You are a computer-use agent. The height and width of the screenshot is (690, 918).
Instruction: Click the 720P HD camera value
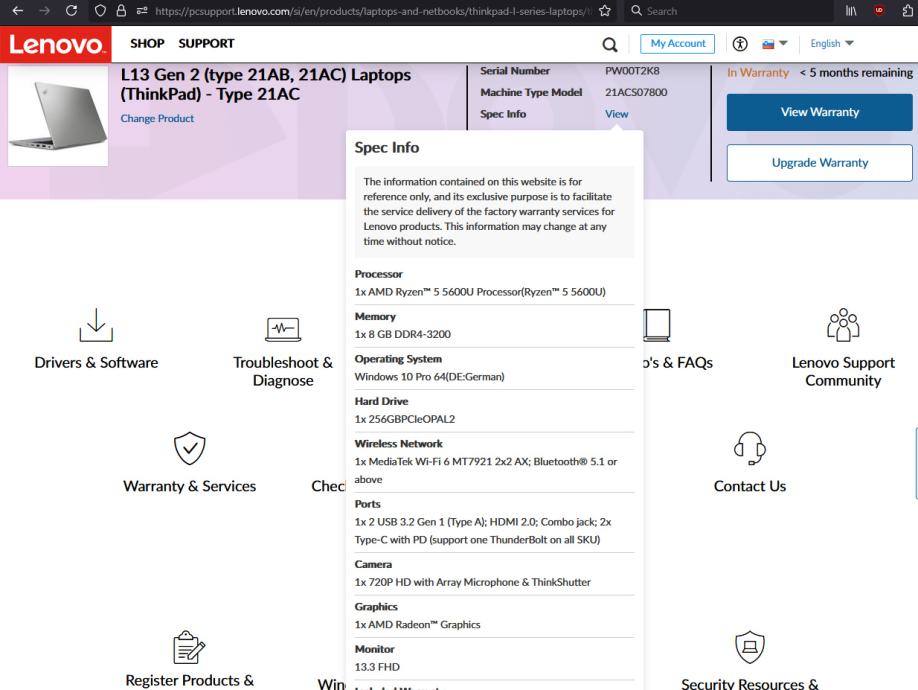(x=472, y=582)
